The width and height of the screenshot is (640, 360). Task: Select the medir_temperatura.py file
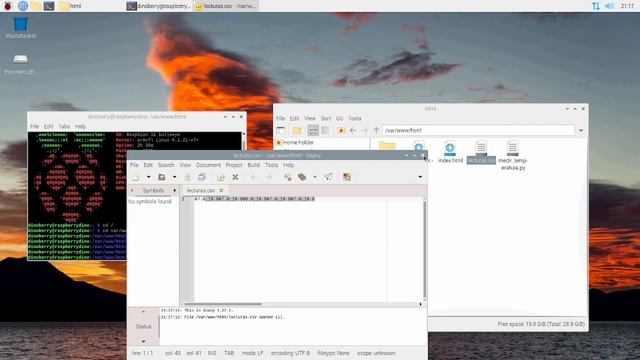[513, 156]
